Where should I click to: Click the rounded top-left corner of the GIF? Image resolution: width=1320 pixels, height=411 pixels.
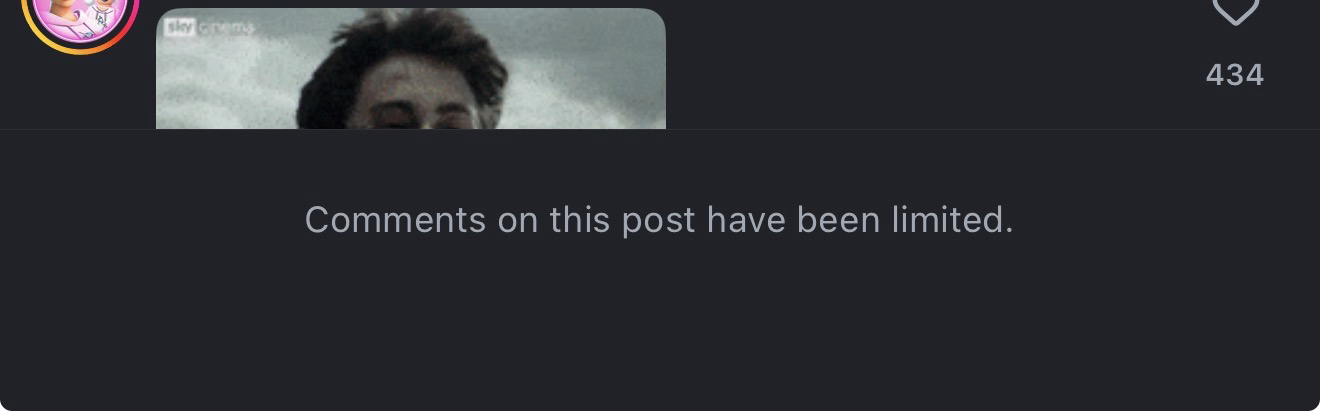point(163,15)
